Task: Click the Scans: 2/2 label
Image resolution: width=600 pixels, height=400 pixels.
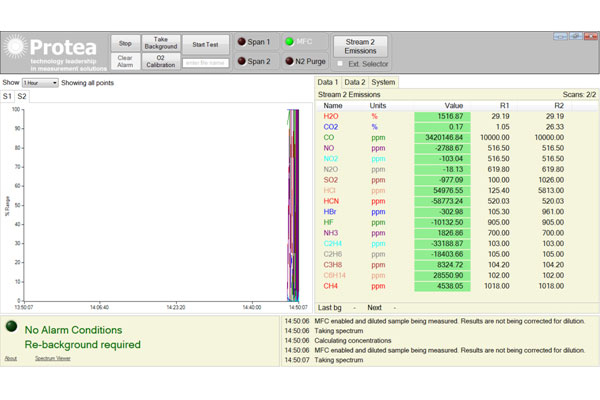Action: [x=579, y=95]
